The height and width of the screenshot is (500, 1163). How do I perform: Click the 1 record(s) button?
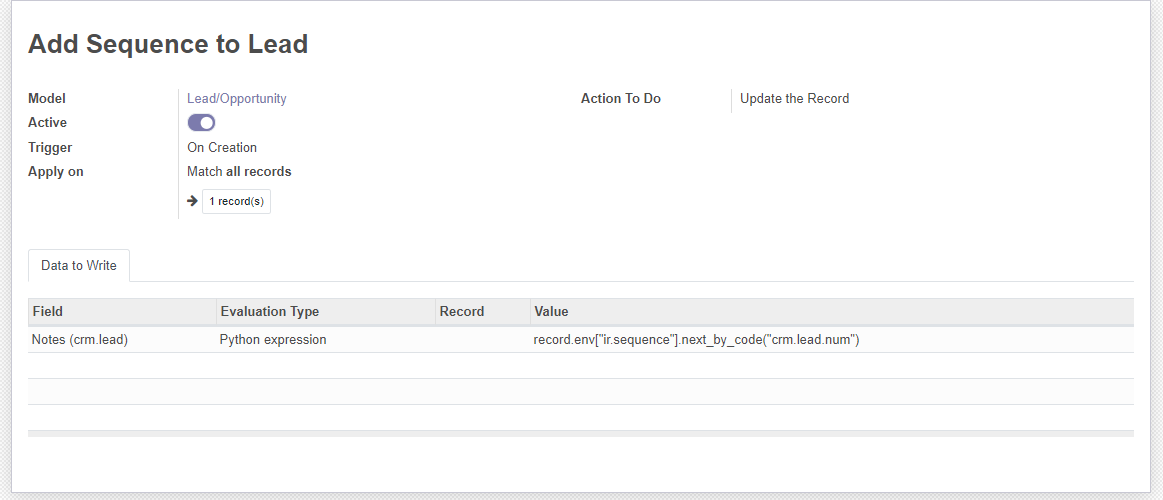pos(236,201)
